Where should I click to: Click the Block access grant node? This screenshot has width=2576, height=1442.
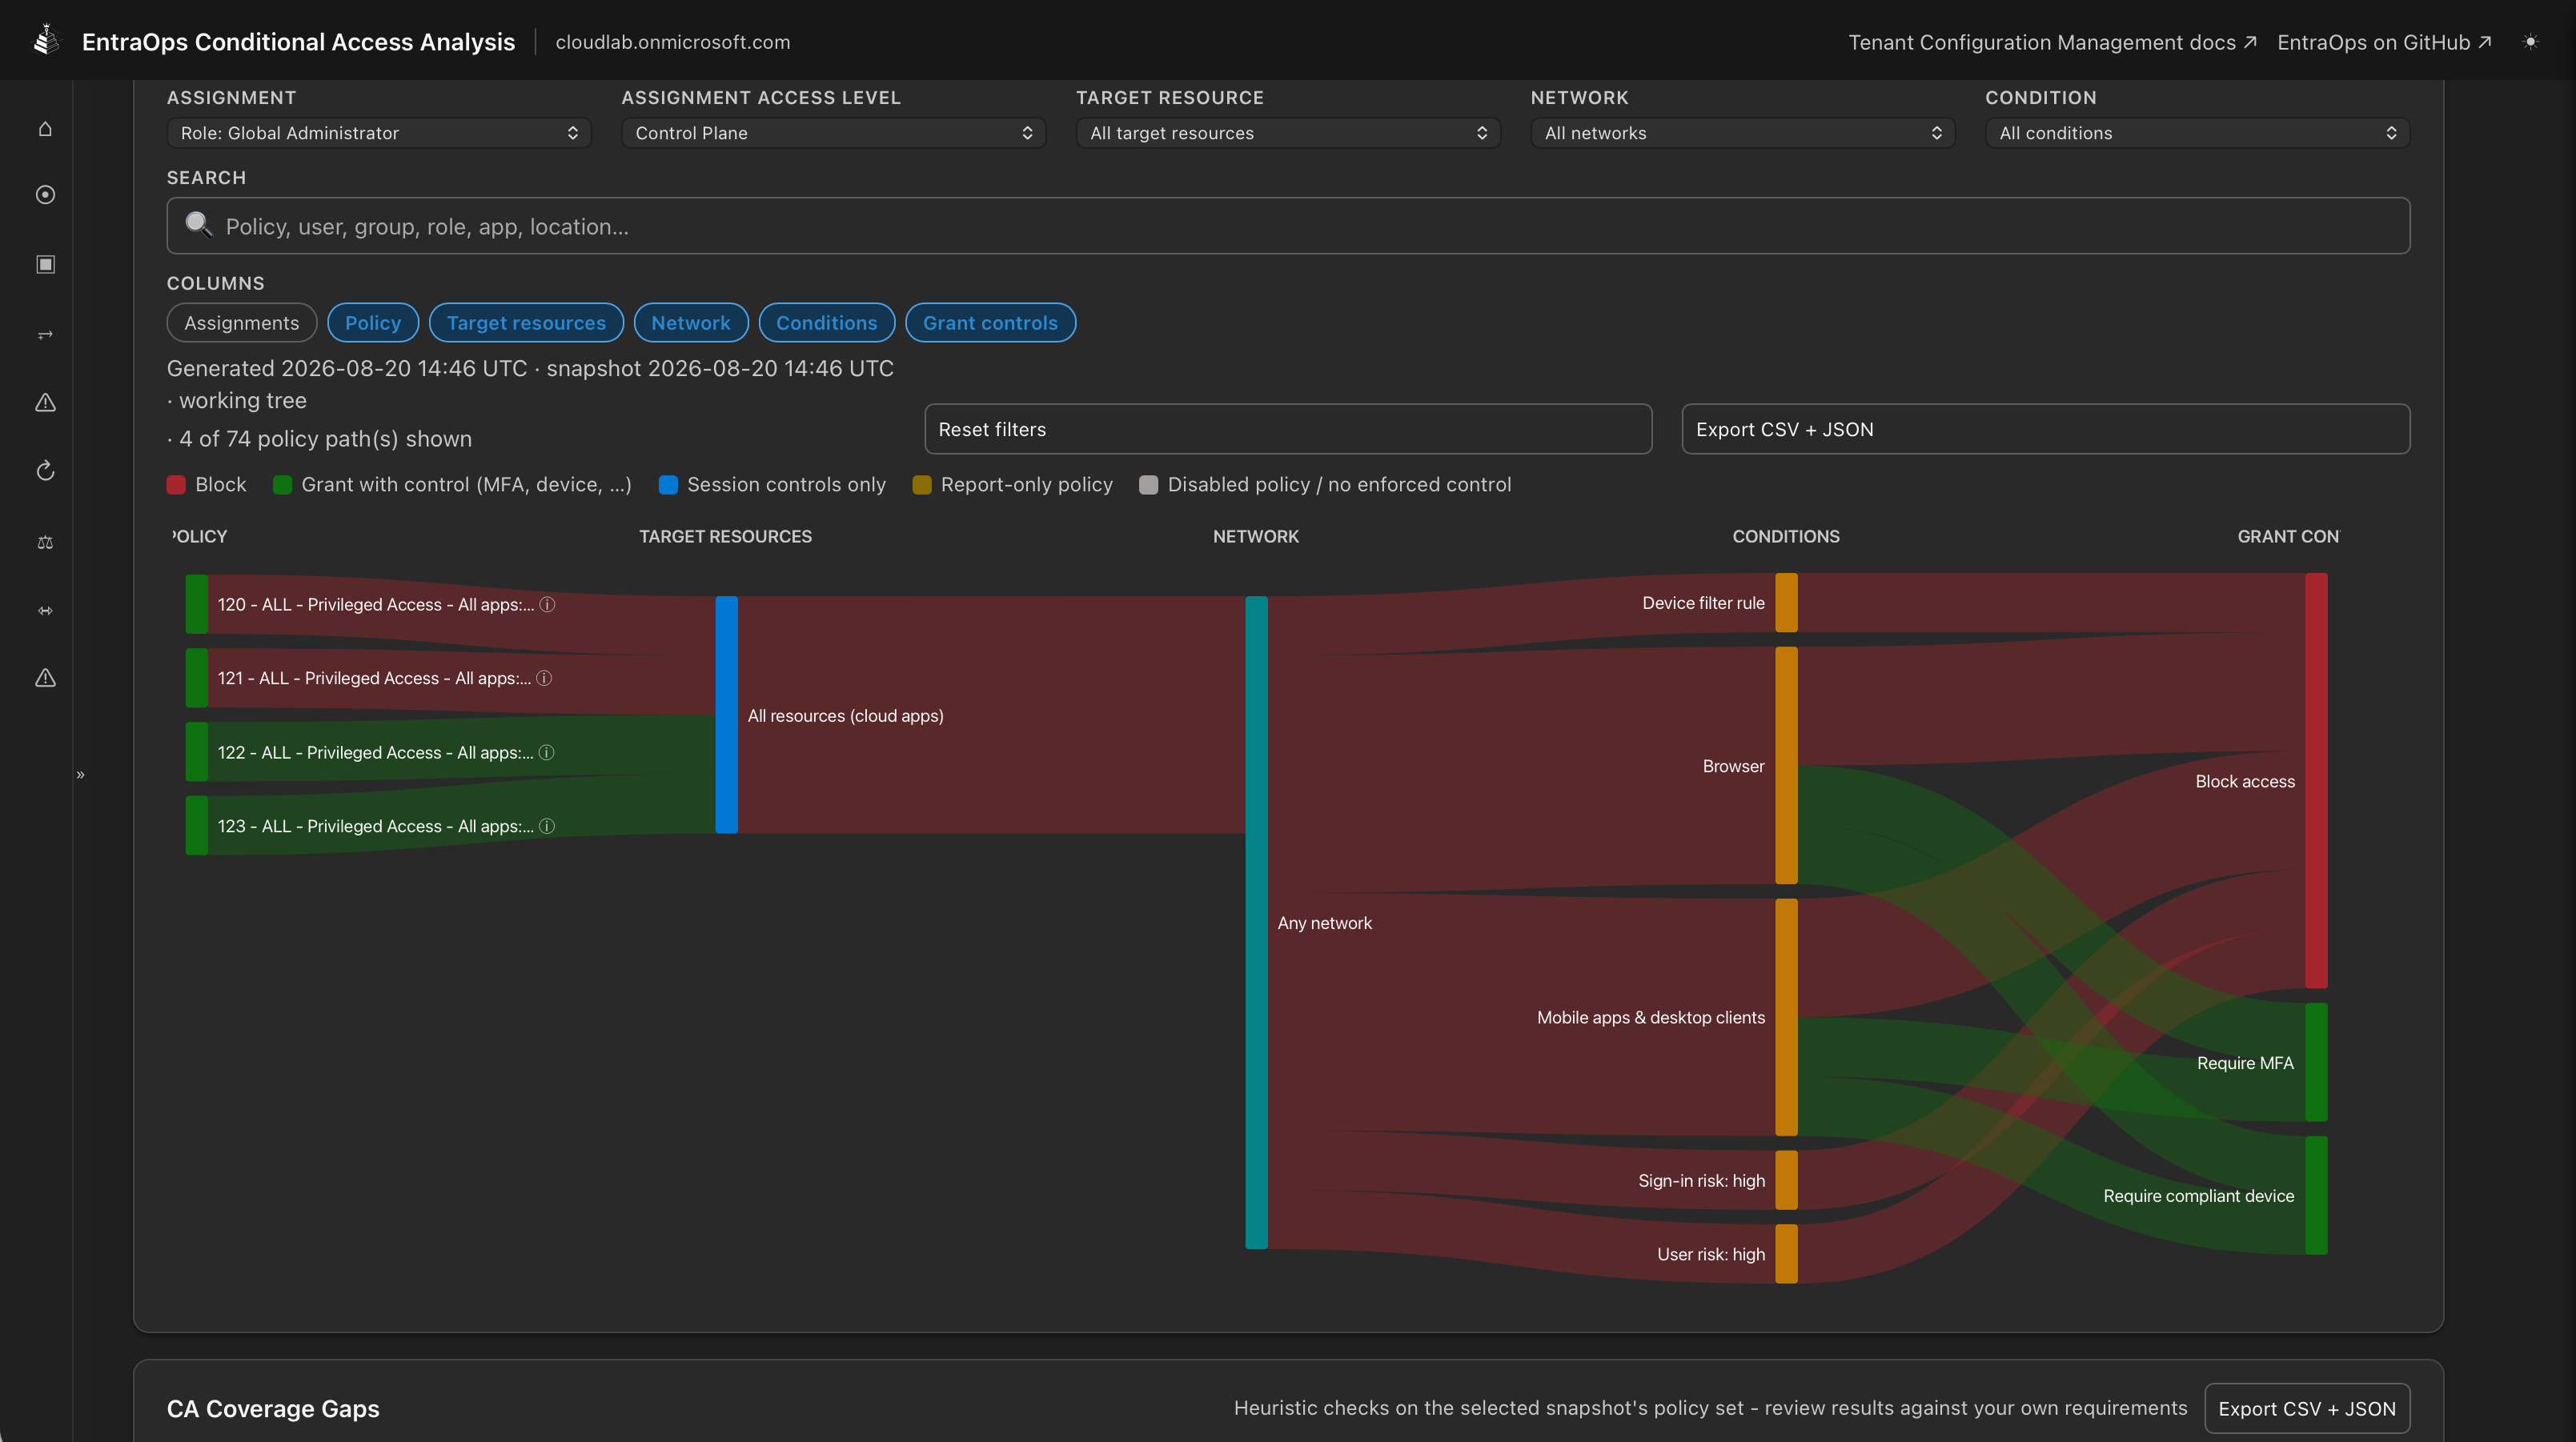click(2316, 781)
